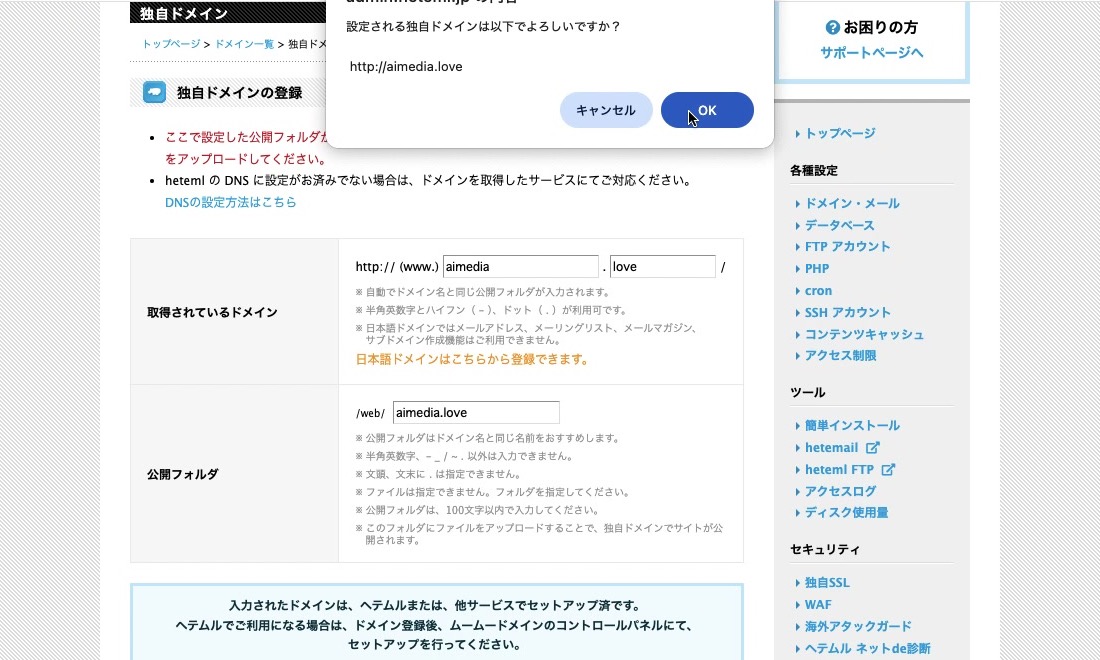Screen dimensions: 1100x660
Task: Click the arrow bullet beside PHP
Action: pos(798,269)
